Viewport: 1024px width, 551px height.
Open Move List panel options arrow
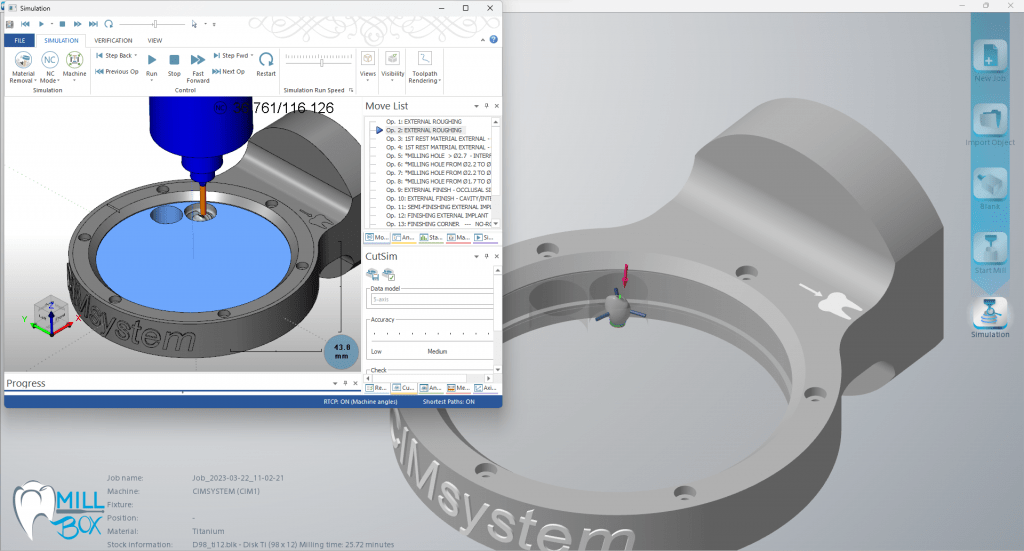[476, 106]
